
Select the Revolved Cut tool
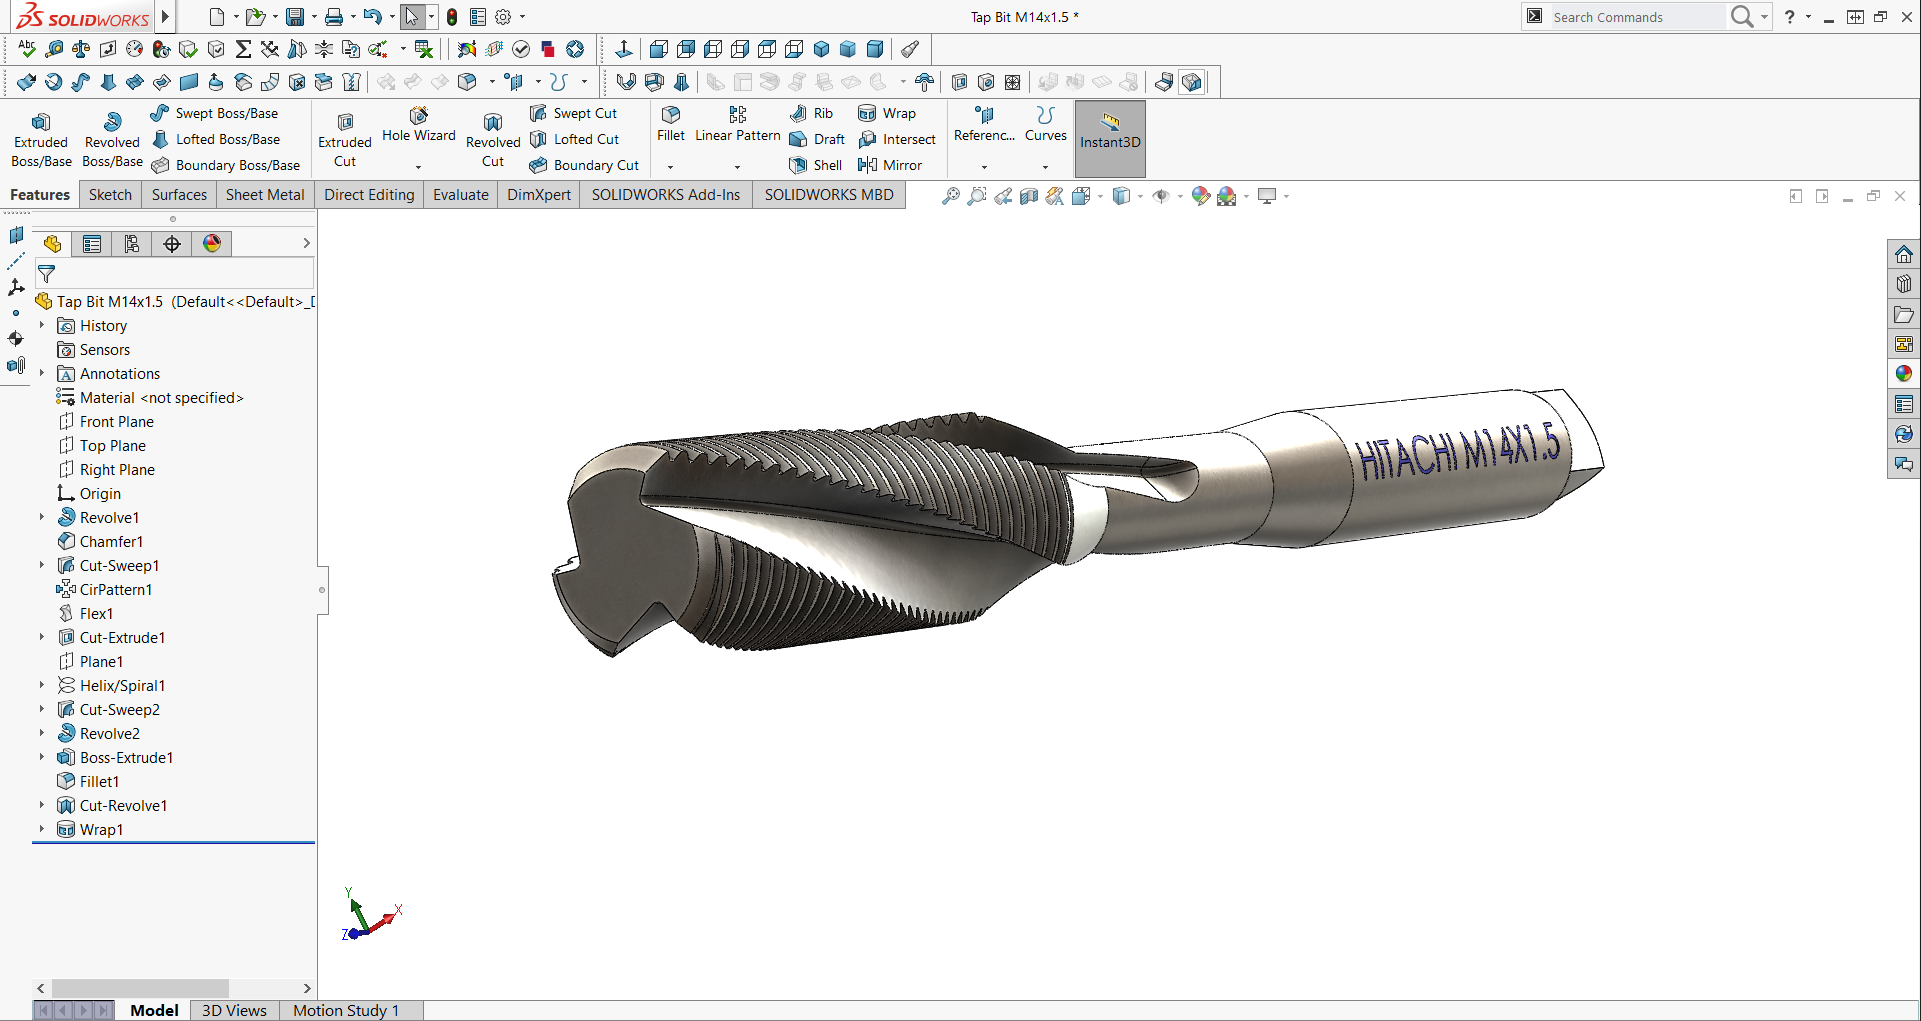click(x=493, y=139)
